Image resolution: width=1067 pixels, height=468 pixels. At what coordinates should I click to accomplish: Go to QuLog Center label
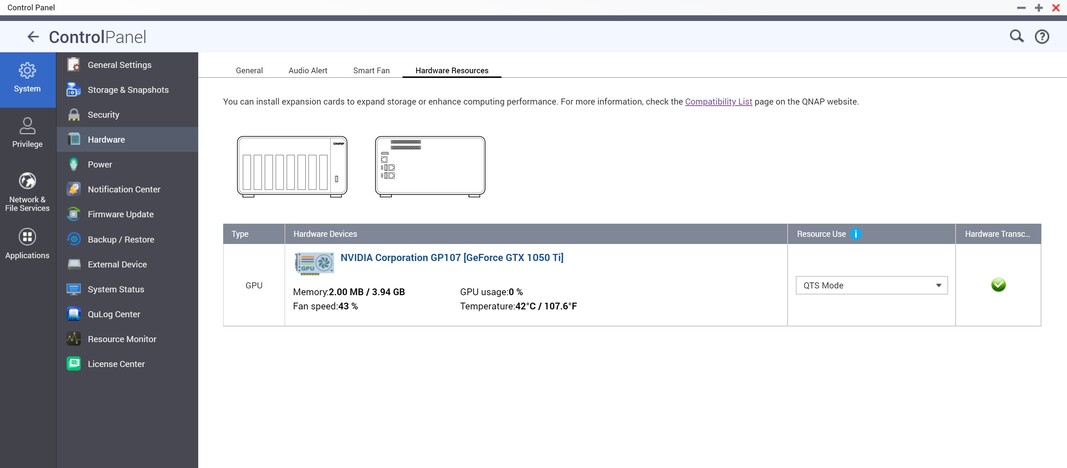114,314
